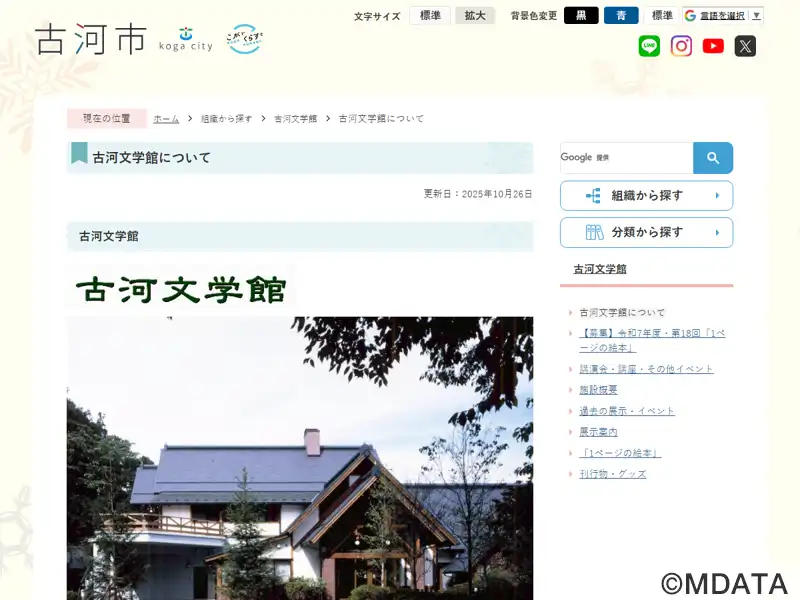Open the Instagram icon link

coord(681,46)
